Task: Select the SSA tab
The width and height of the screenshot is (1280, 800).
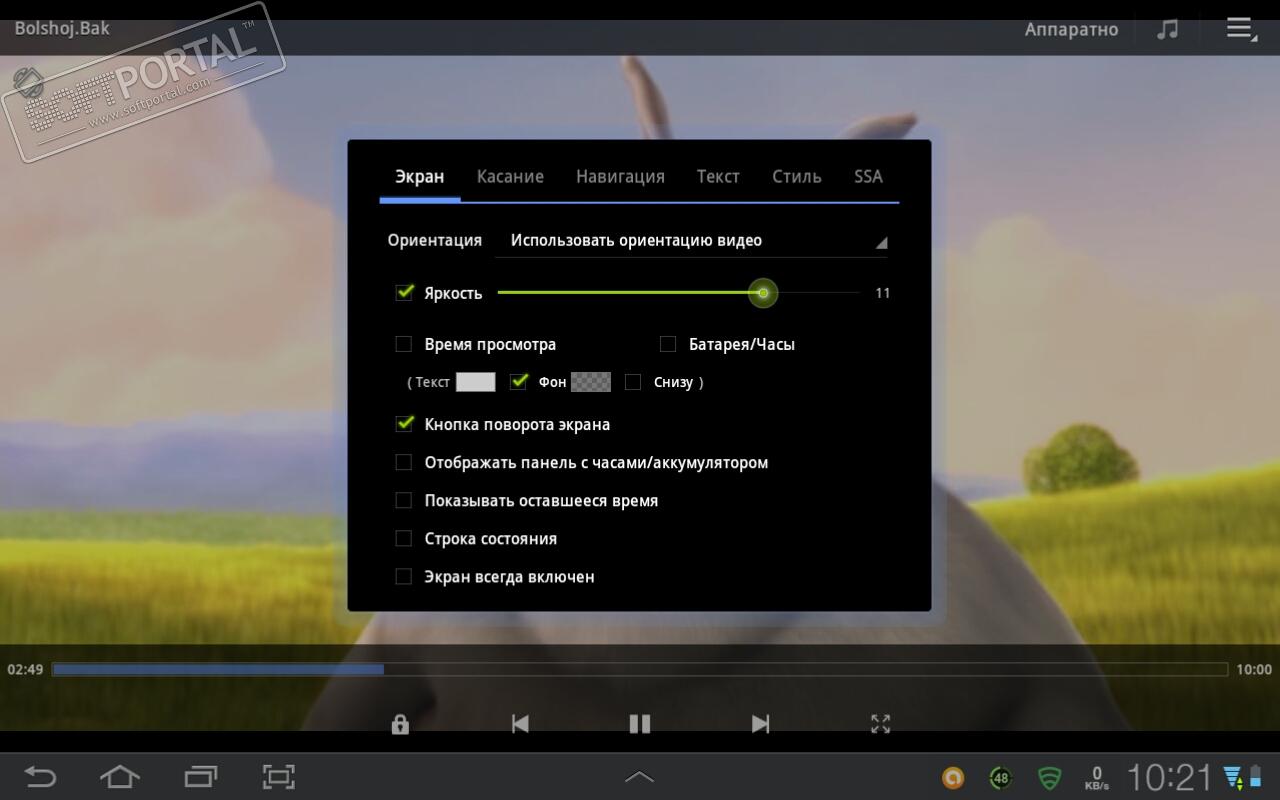Action: pyautogui.click(x=868, y=177)
